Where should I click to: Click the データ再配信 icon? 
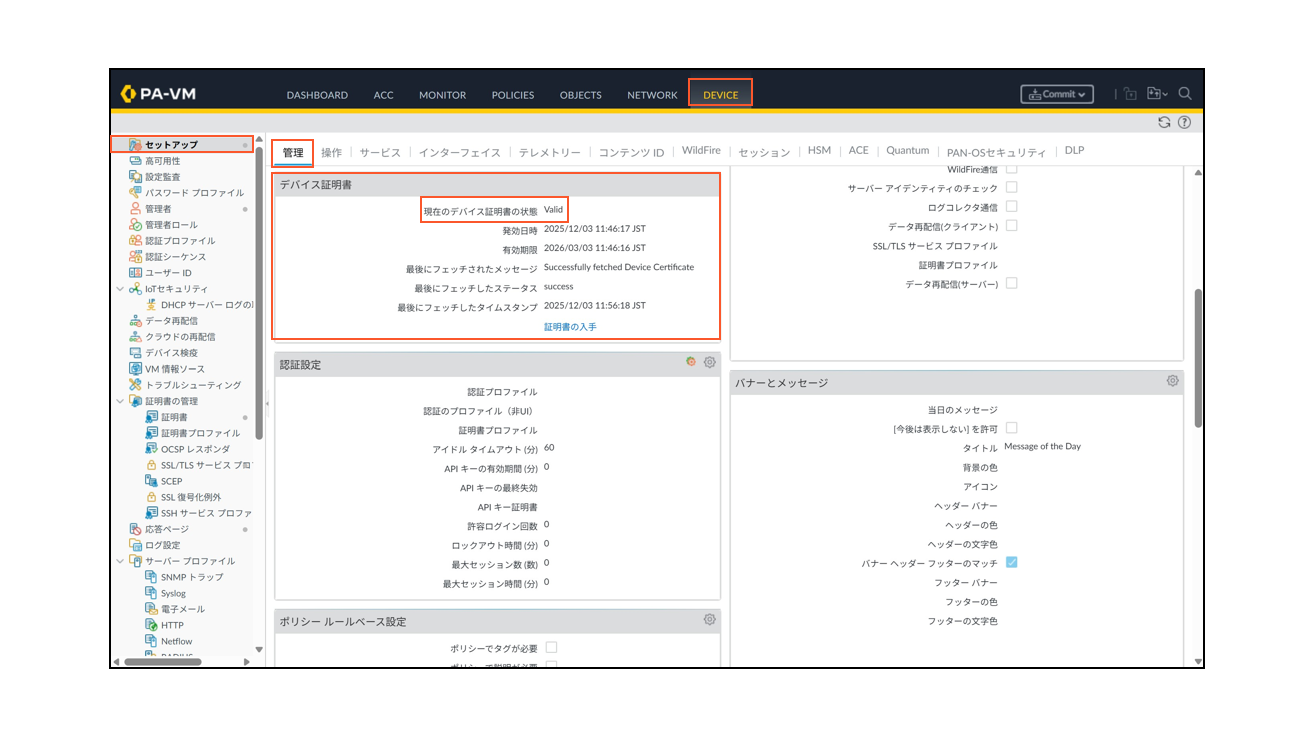click(x=136, y=321)
